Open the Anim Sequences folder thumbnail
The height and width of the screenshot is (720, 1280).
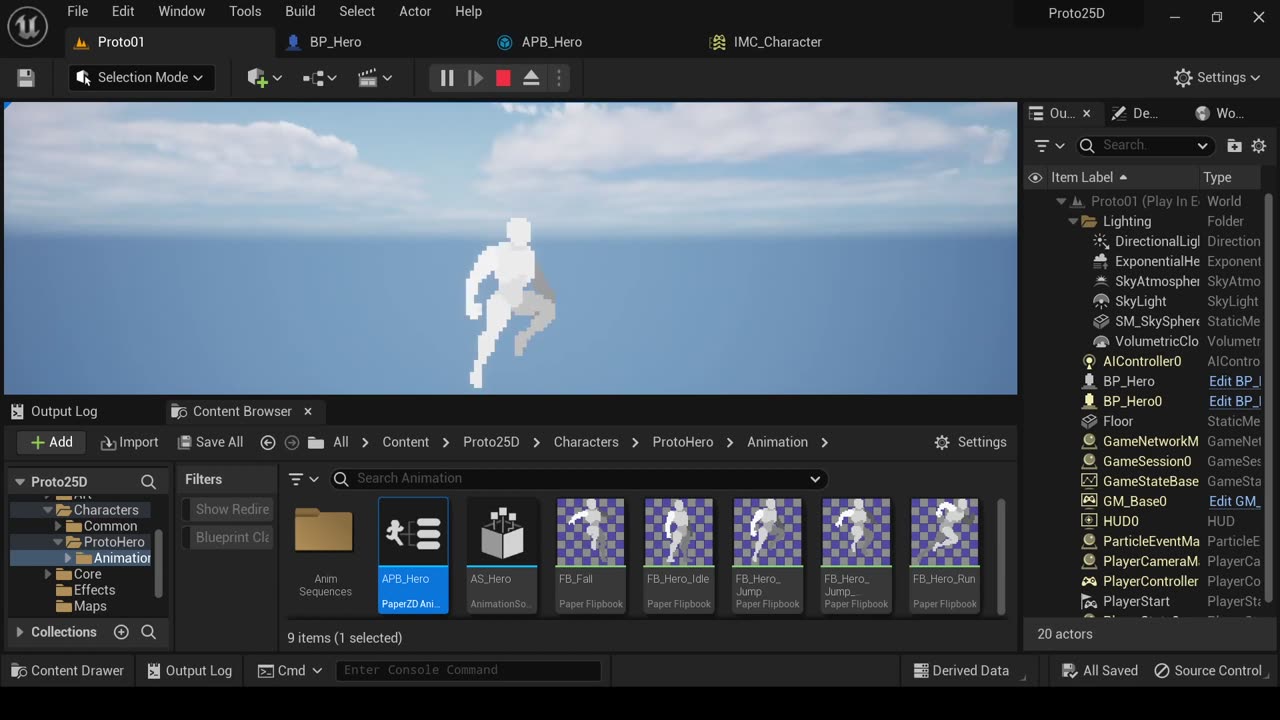click(325, 553)
